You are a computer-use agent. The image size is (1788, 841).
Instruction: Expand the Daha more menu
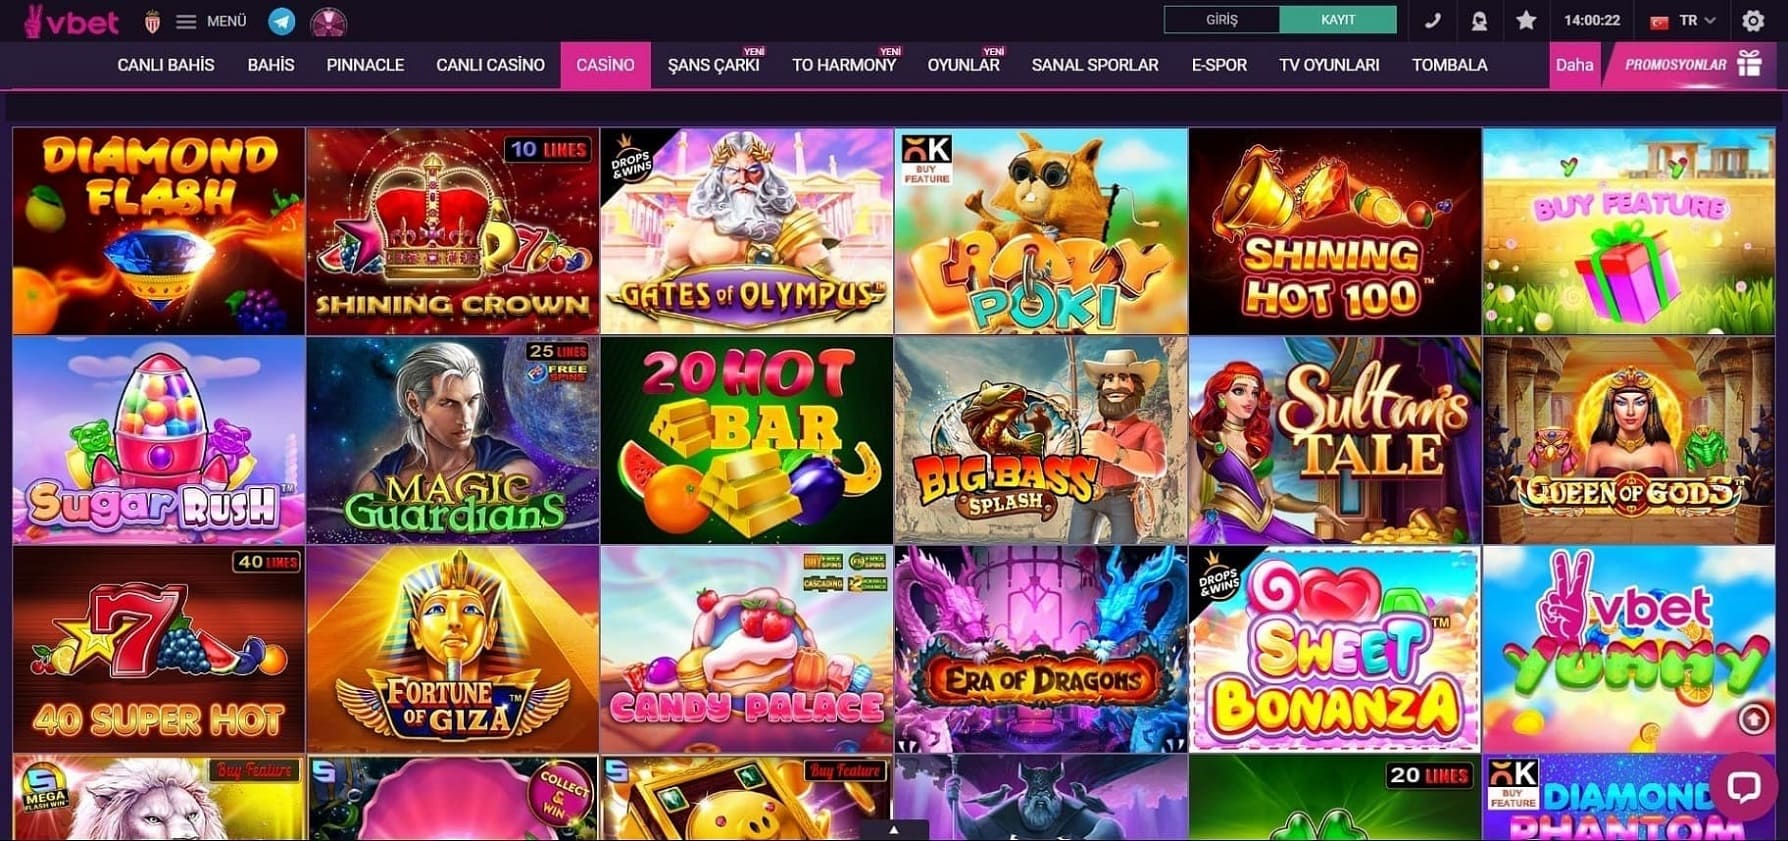[1574, 65]
